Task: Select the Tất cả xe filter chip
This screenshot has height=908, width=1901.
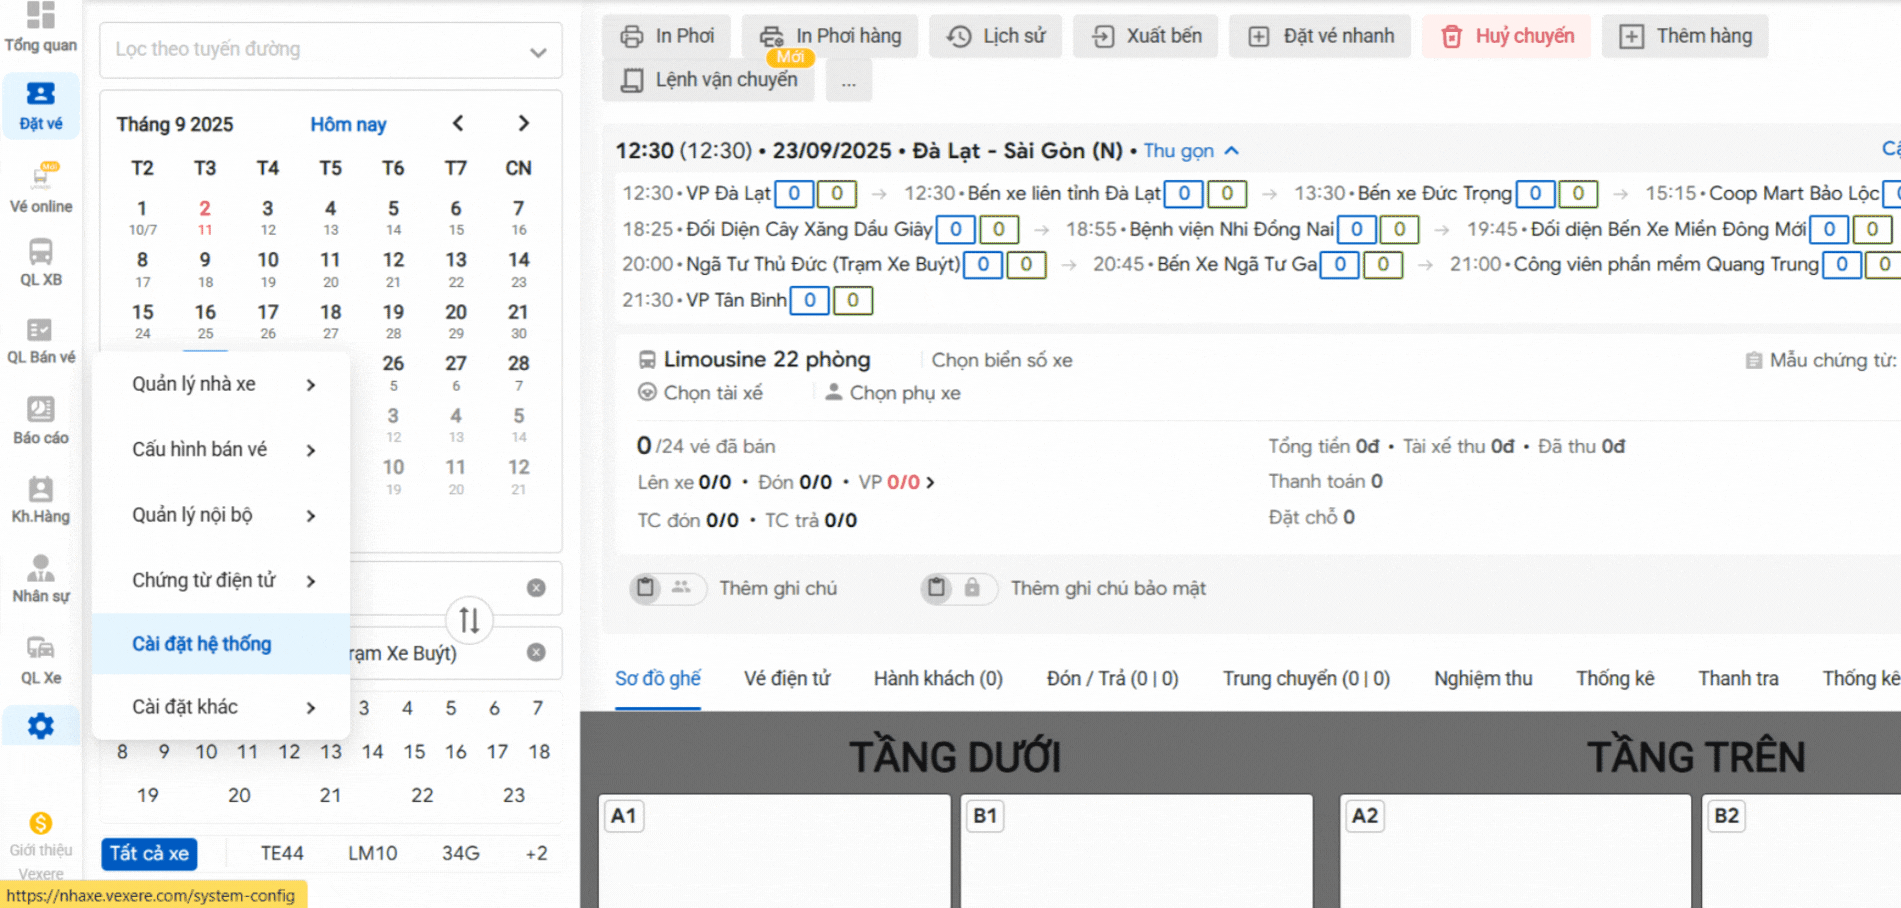Action: click(149, 853)
